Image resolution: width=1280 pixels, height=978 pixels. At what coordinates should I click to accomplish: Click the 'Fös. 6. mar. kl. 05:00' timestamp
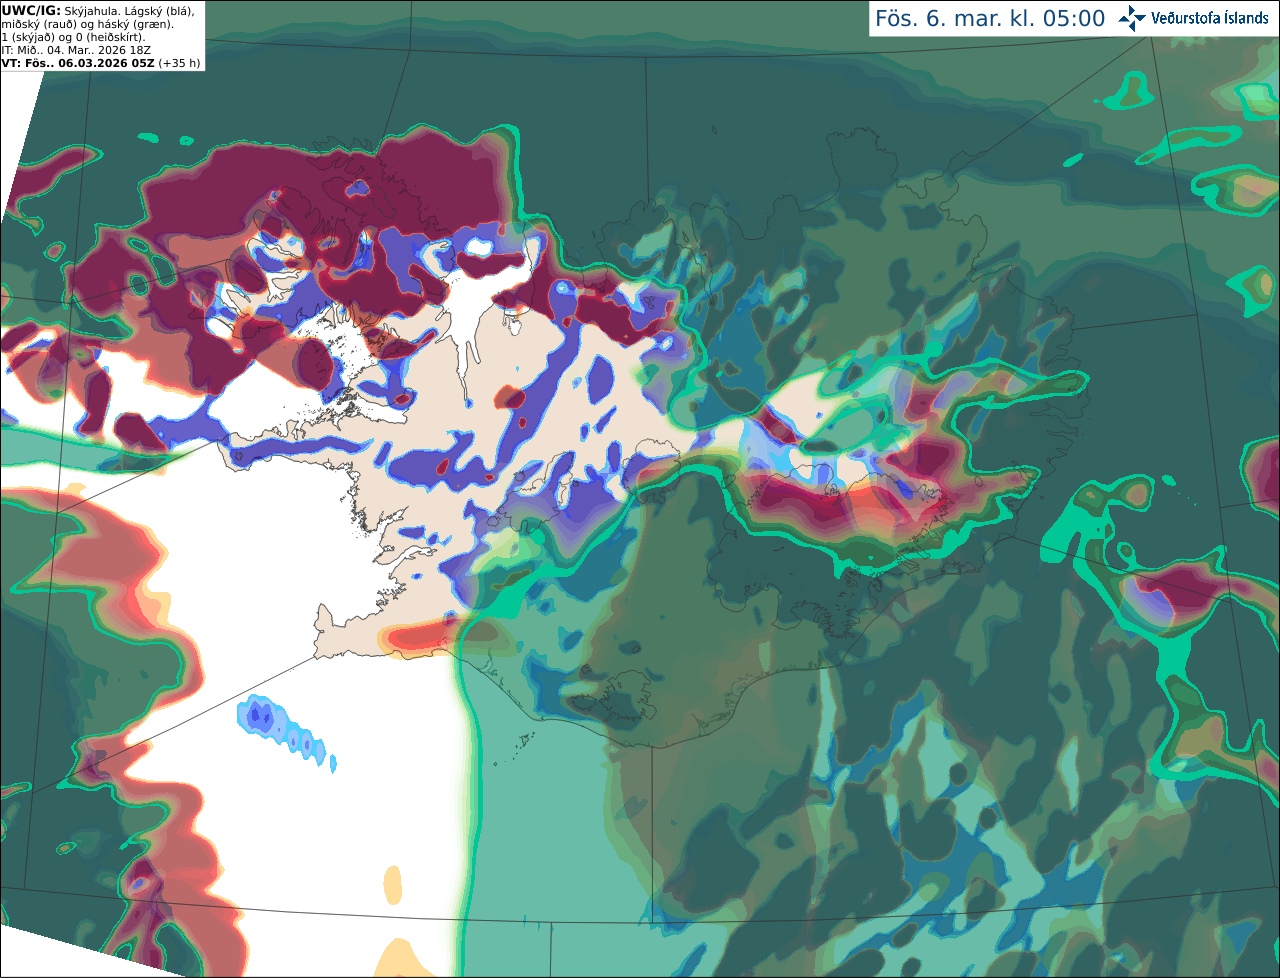[990, 19]
